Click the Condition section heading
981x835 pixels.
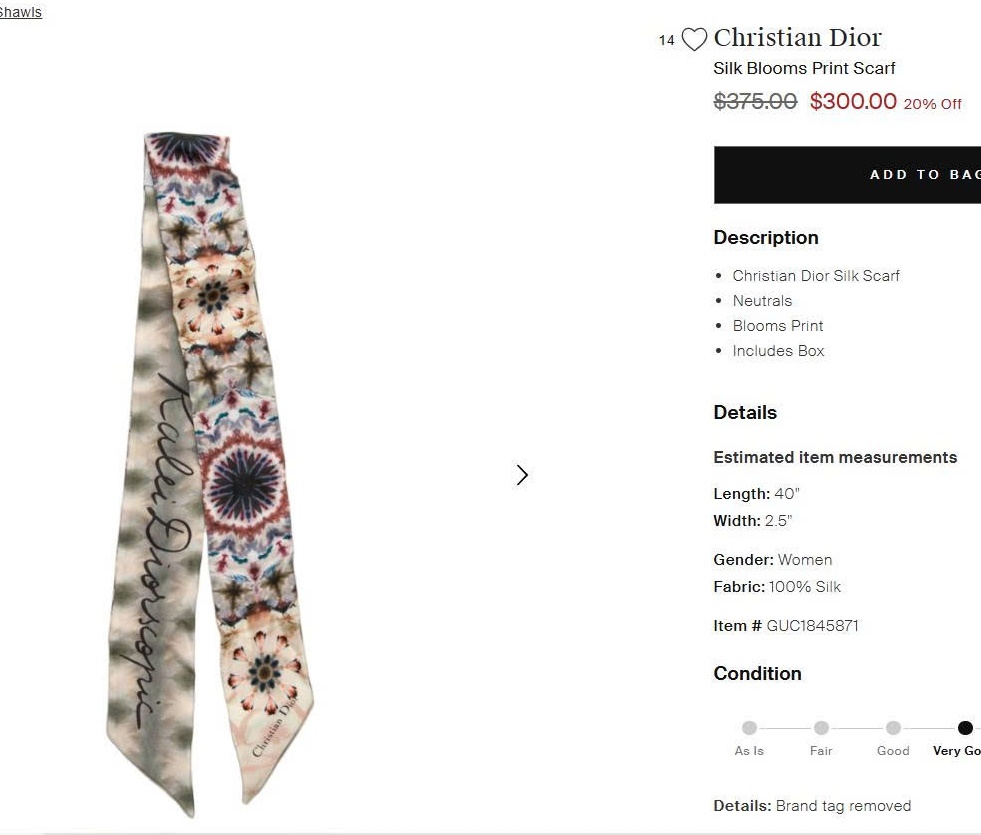[x=757, y=673]
